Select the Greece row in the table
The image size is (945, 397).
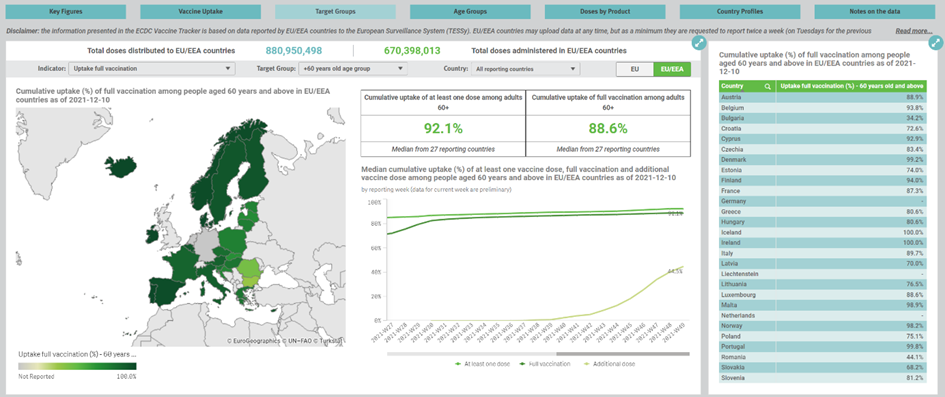click(x=823, y=211)
